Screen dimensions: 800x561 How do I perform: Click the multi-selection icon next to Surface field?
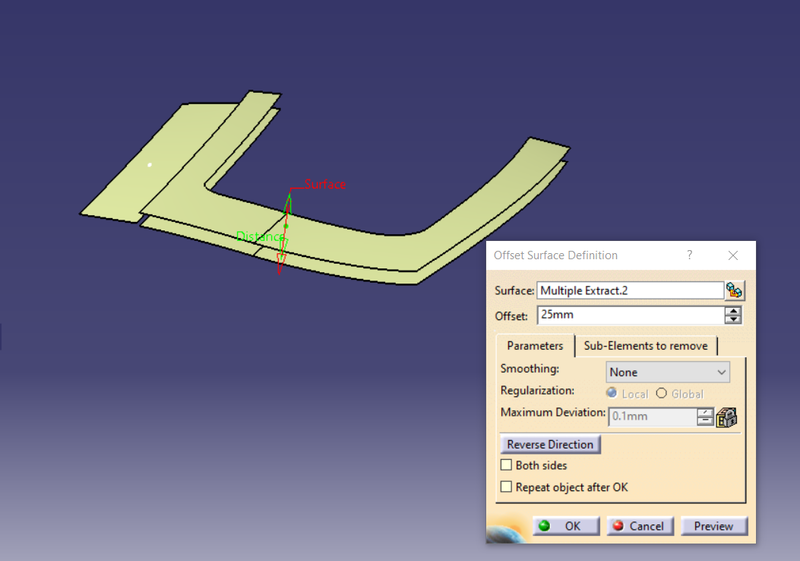pyautogui.click(x=735, y=291)
